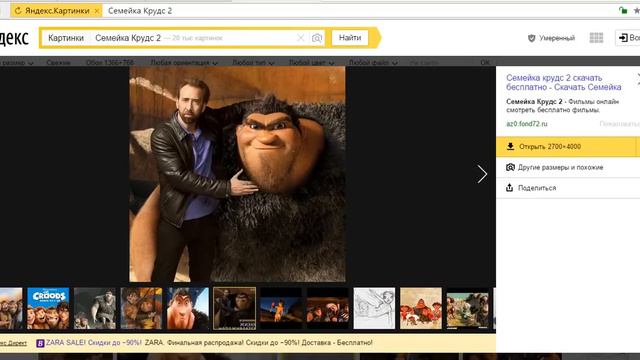
Task: Open the Любой тип dropdown
Action: (253, 62)
